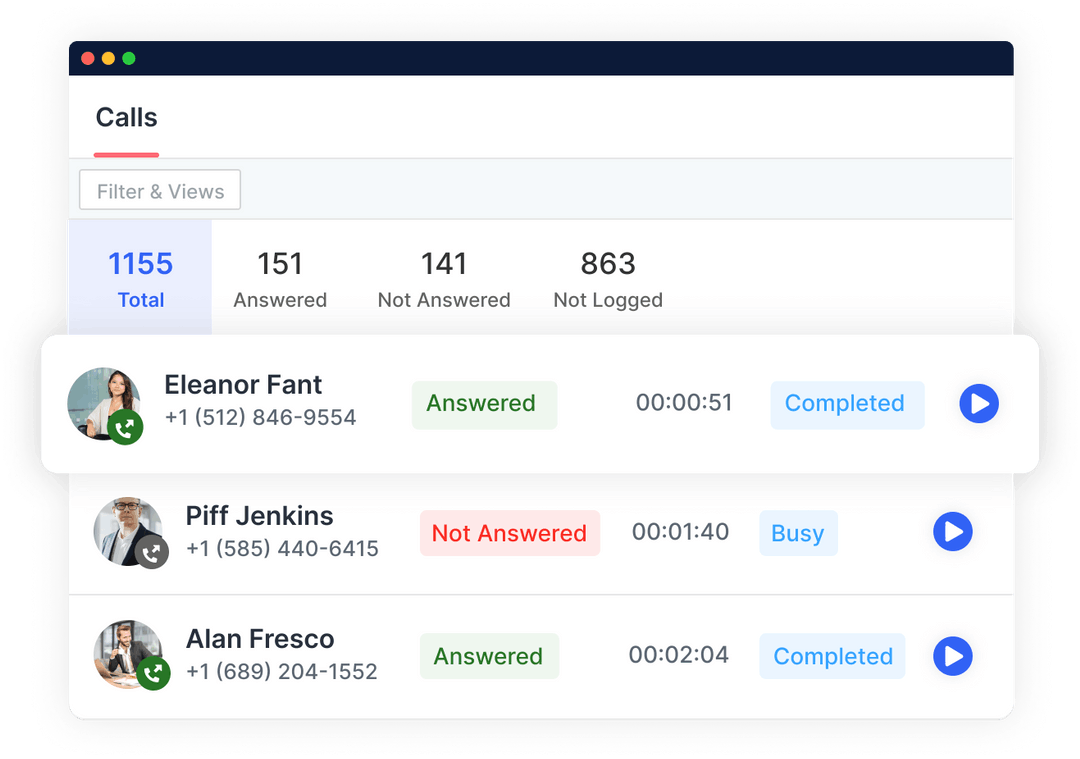Click the green window maximize dot
This screenshot has height=759, width=1080.
pyautogui.click(x=129, y=59)
